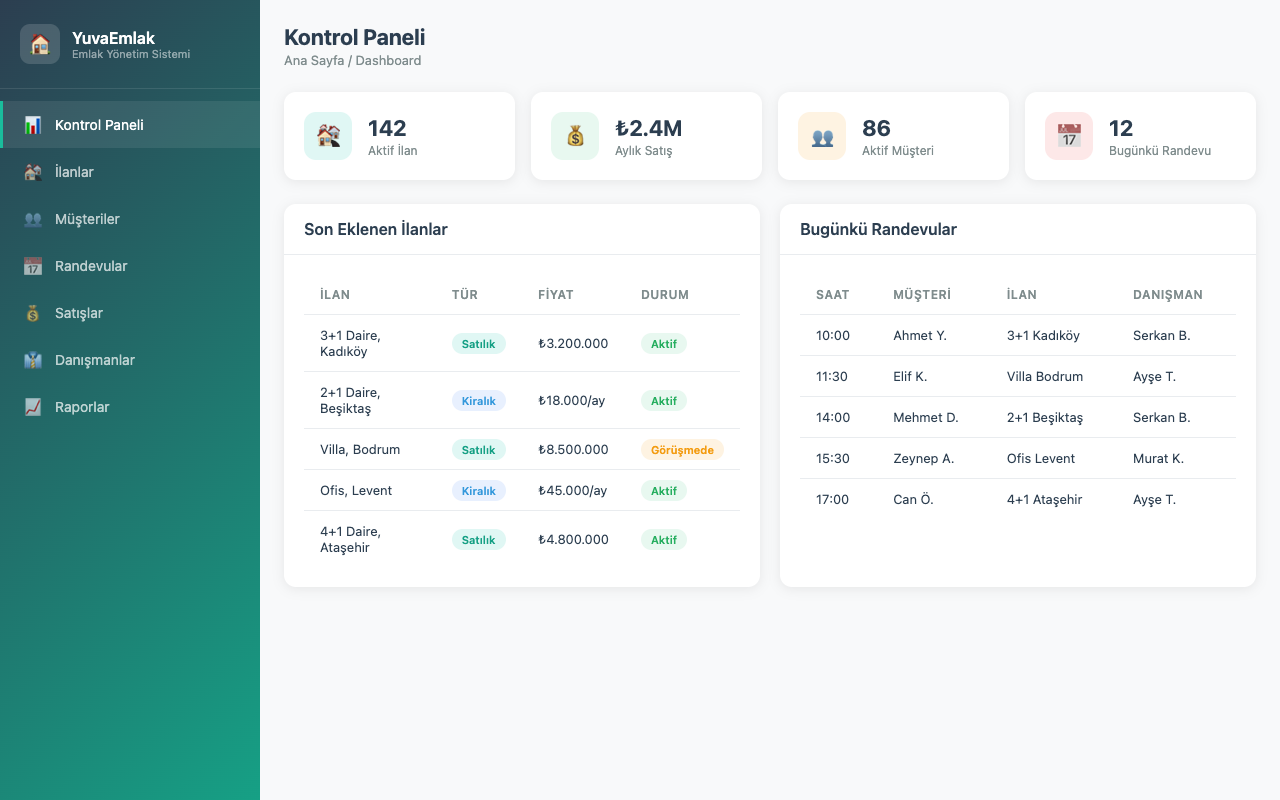Click the Görüşmede status badge

[682, 450]
